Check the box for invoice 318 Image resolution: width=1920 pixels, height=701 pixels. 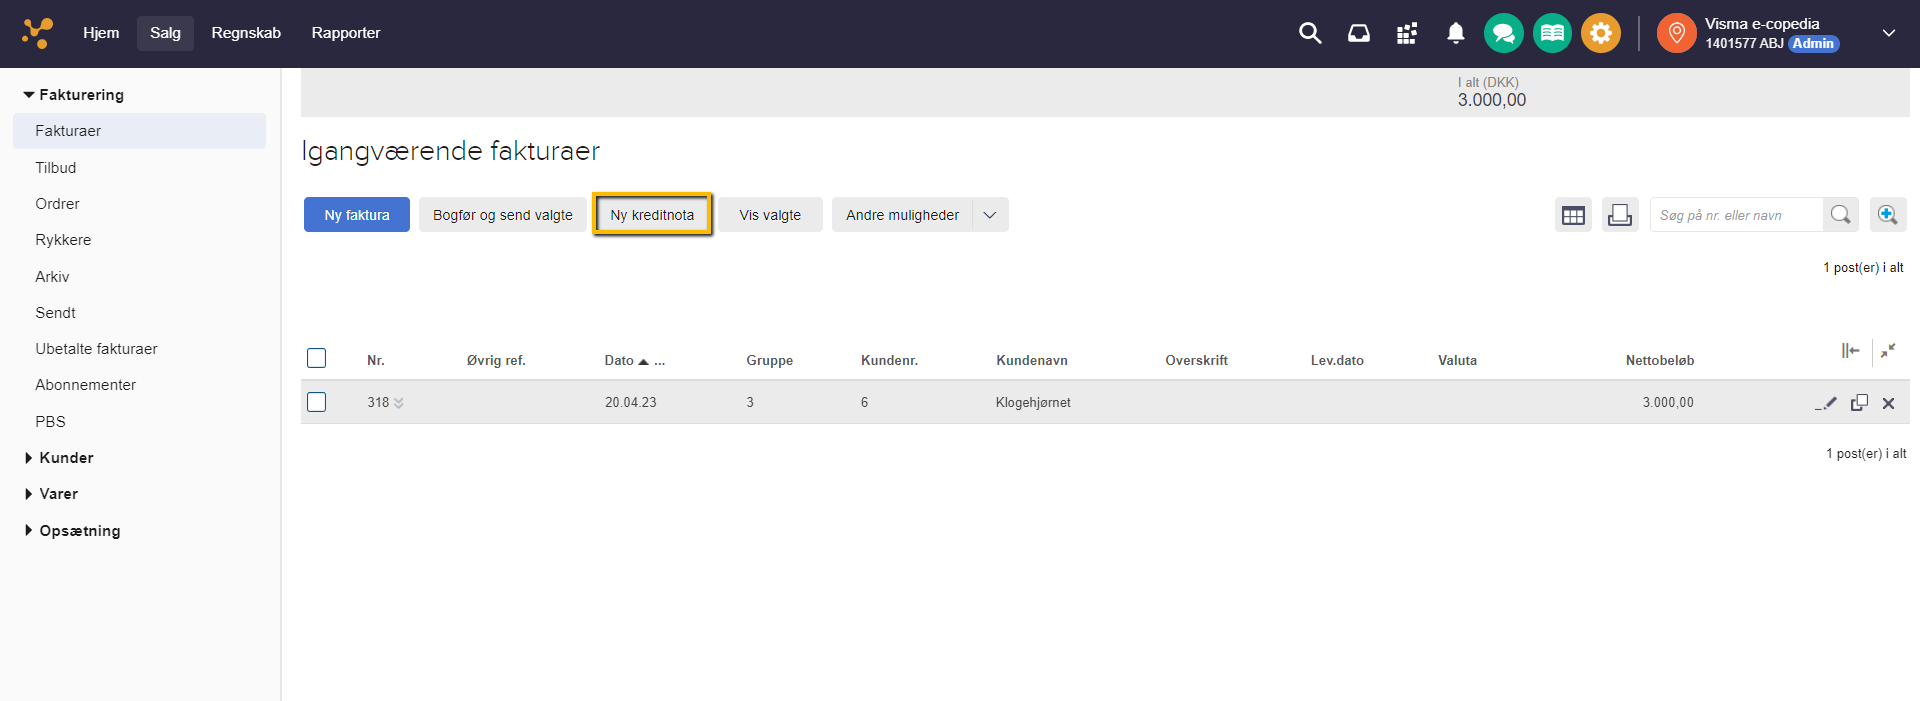(317, 402)
